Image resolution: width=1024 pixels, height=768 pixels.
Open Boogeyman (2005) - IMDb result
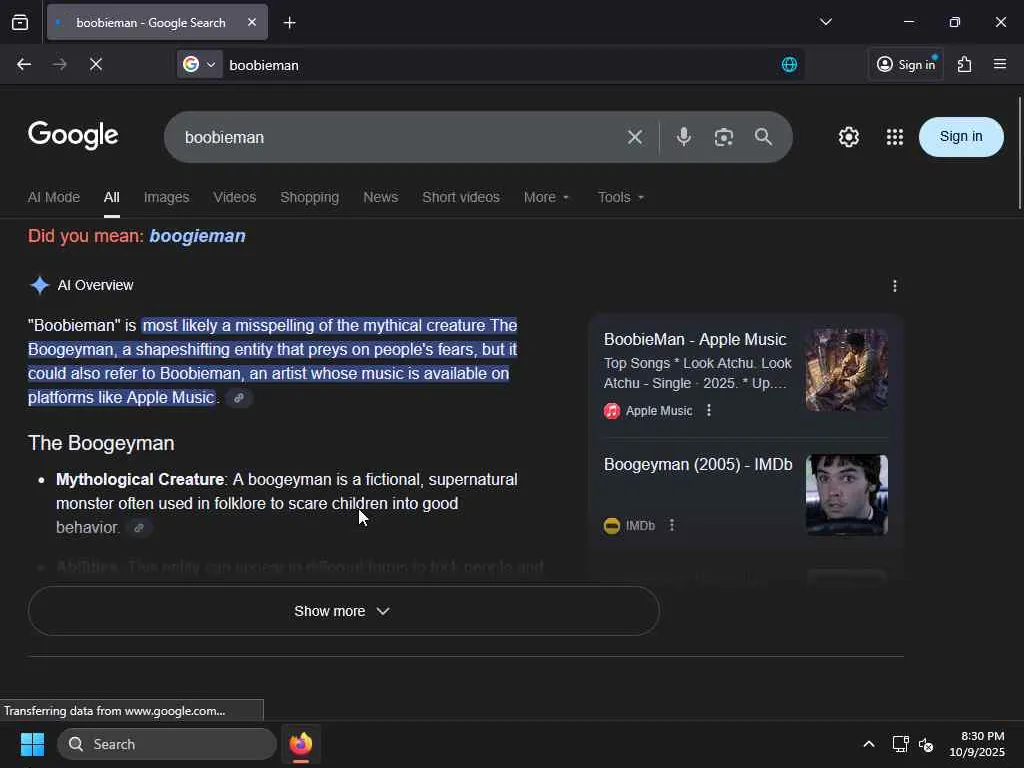click(x=698, y=464)
